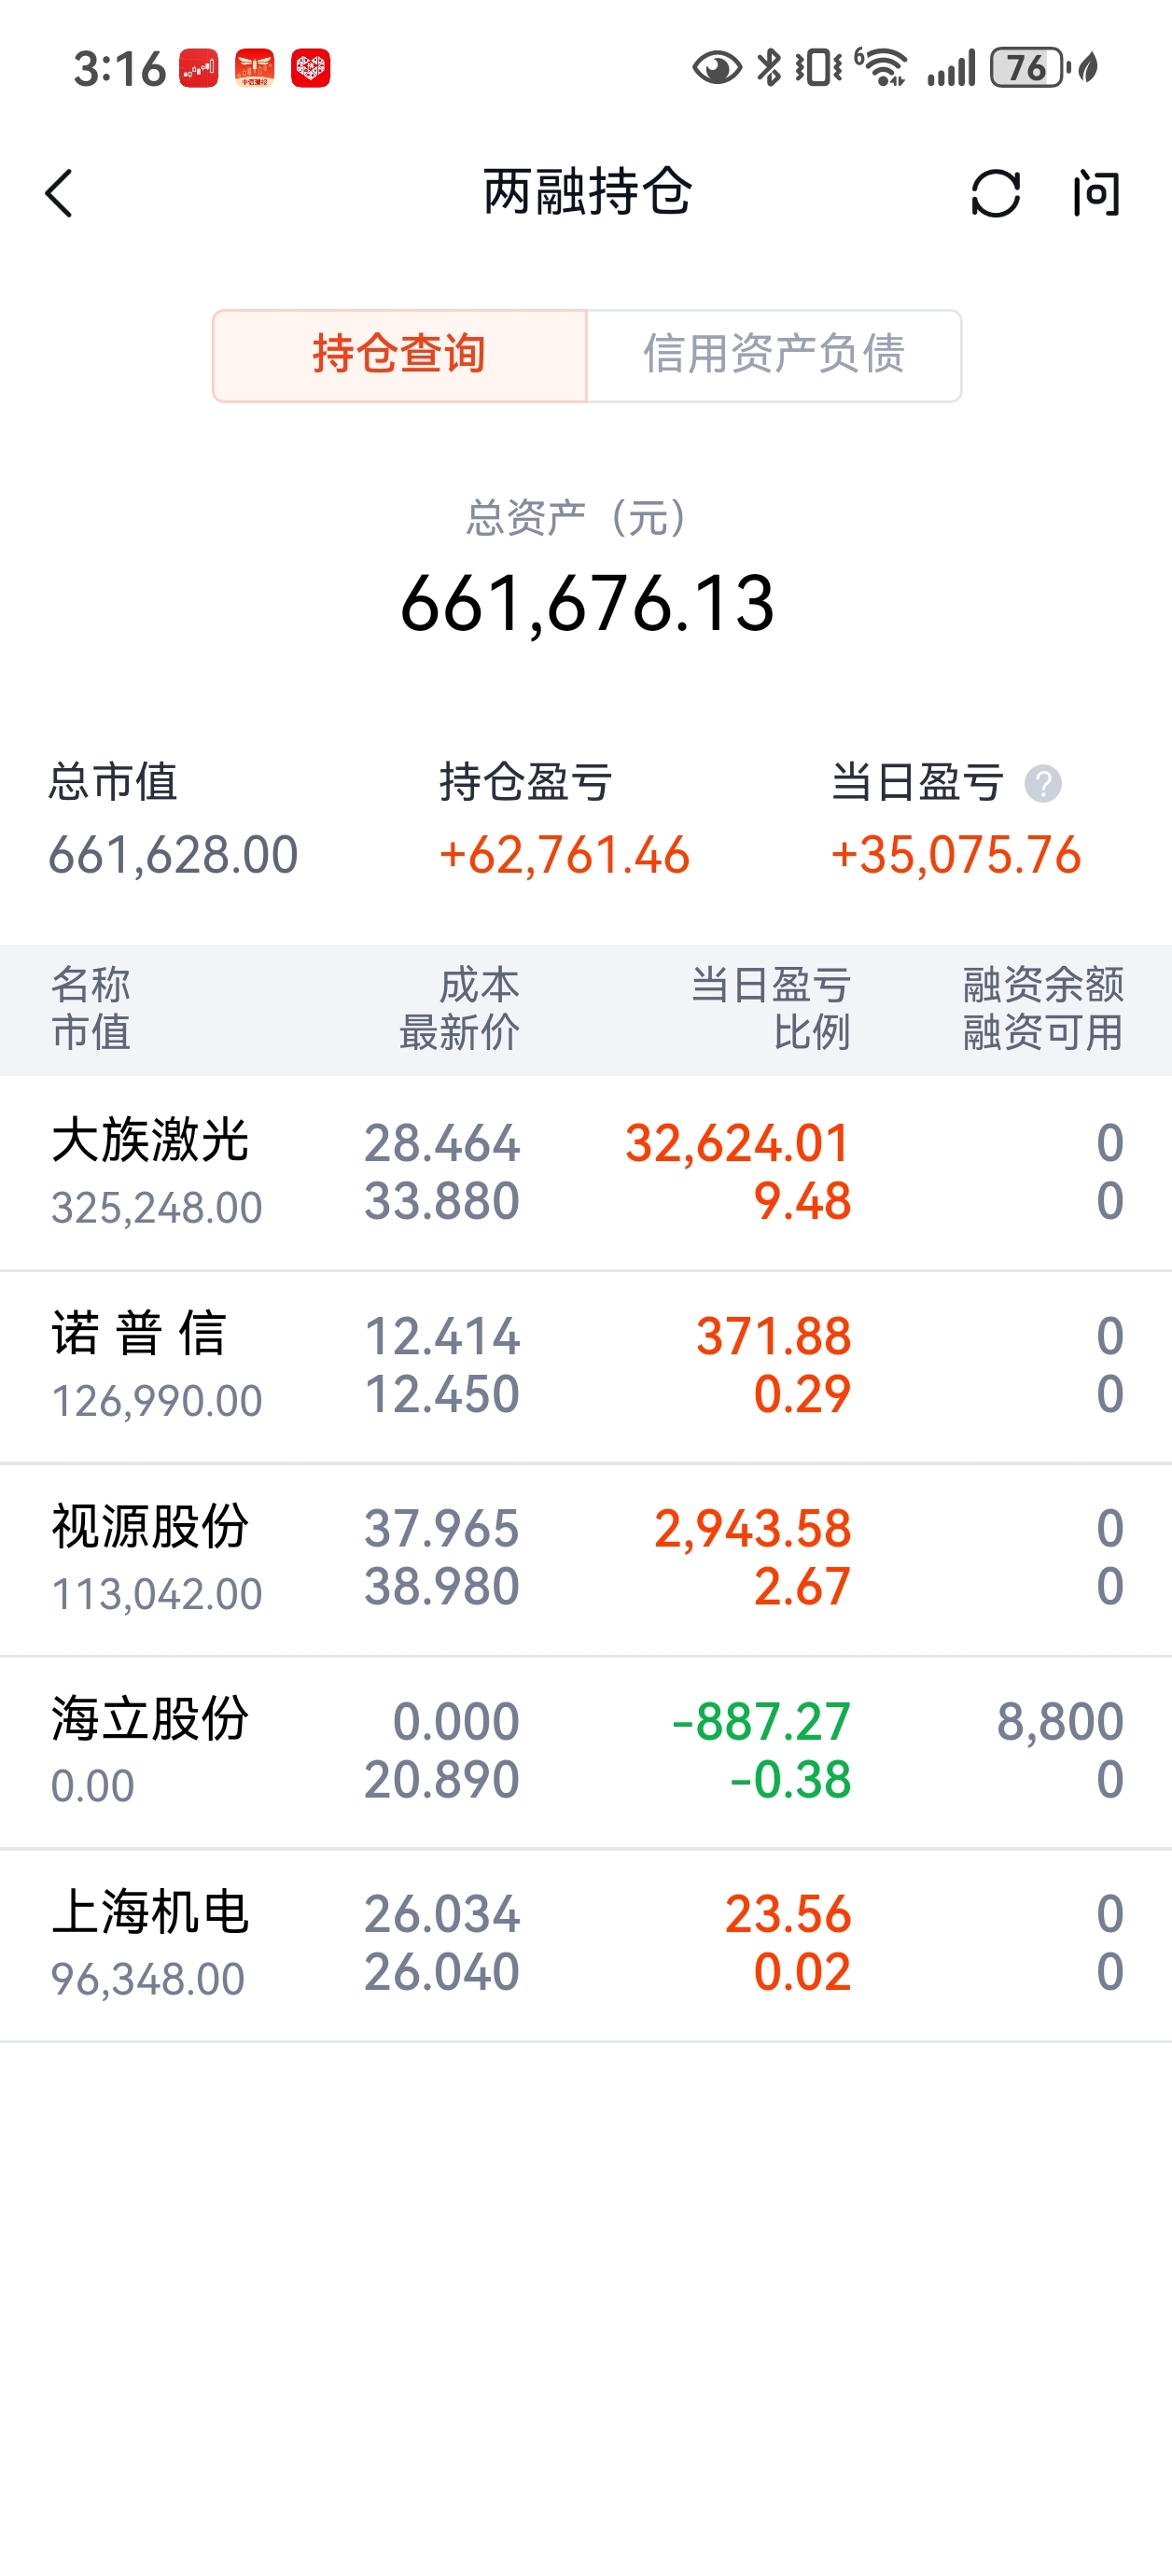Open the 大族激光 holding row
The width and height of the screenshot is (1172, 2576).
pyautogui.click(x=586, y=1173)
